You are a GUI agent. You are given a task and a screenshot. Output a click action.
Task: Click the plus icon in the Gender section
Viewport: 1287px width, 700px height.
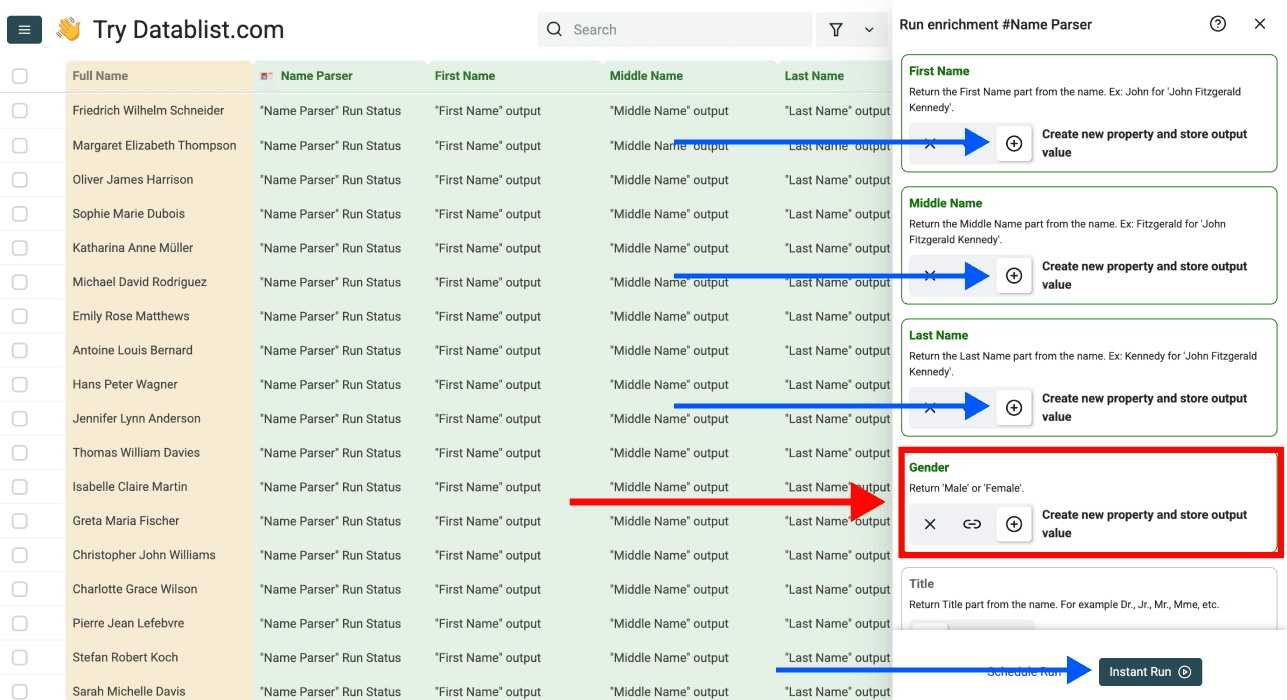click(x=1013, y=523)
